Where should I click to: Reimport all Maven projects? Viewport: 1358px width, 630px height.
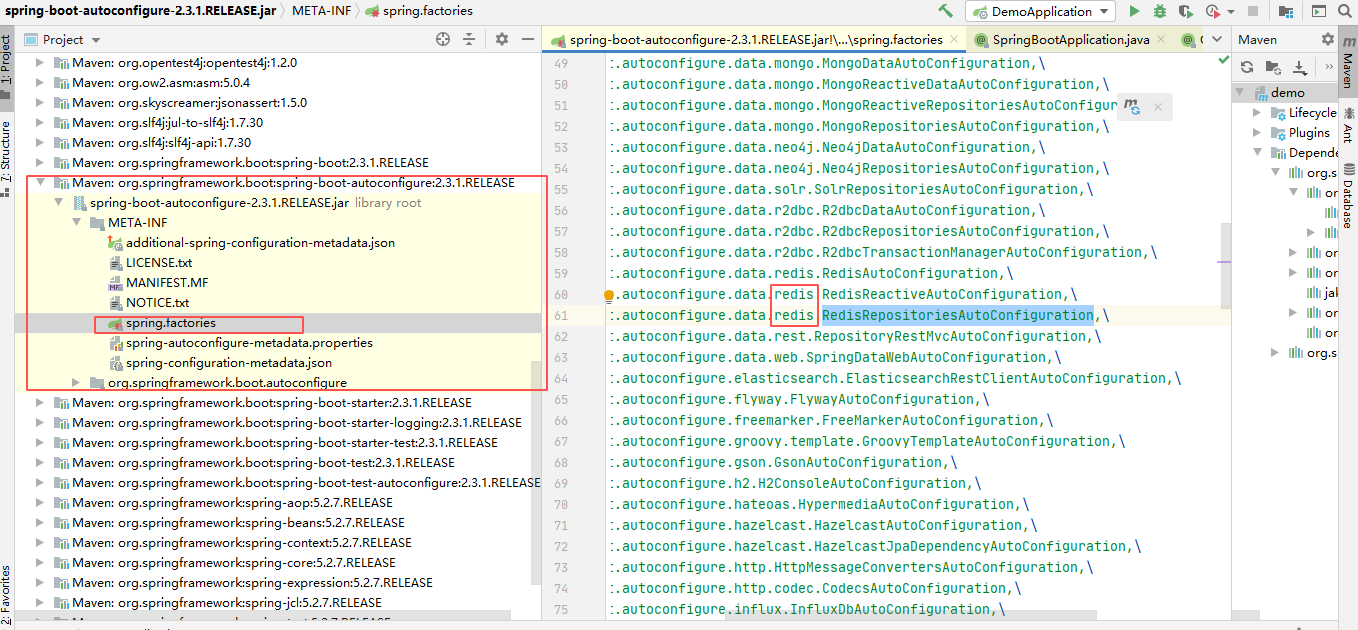1247,67
